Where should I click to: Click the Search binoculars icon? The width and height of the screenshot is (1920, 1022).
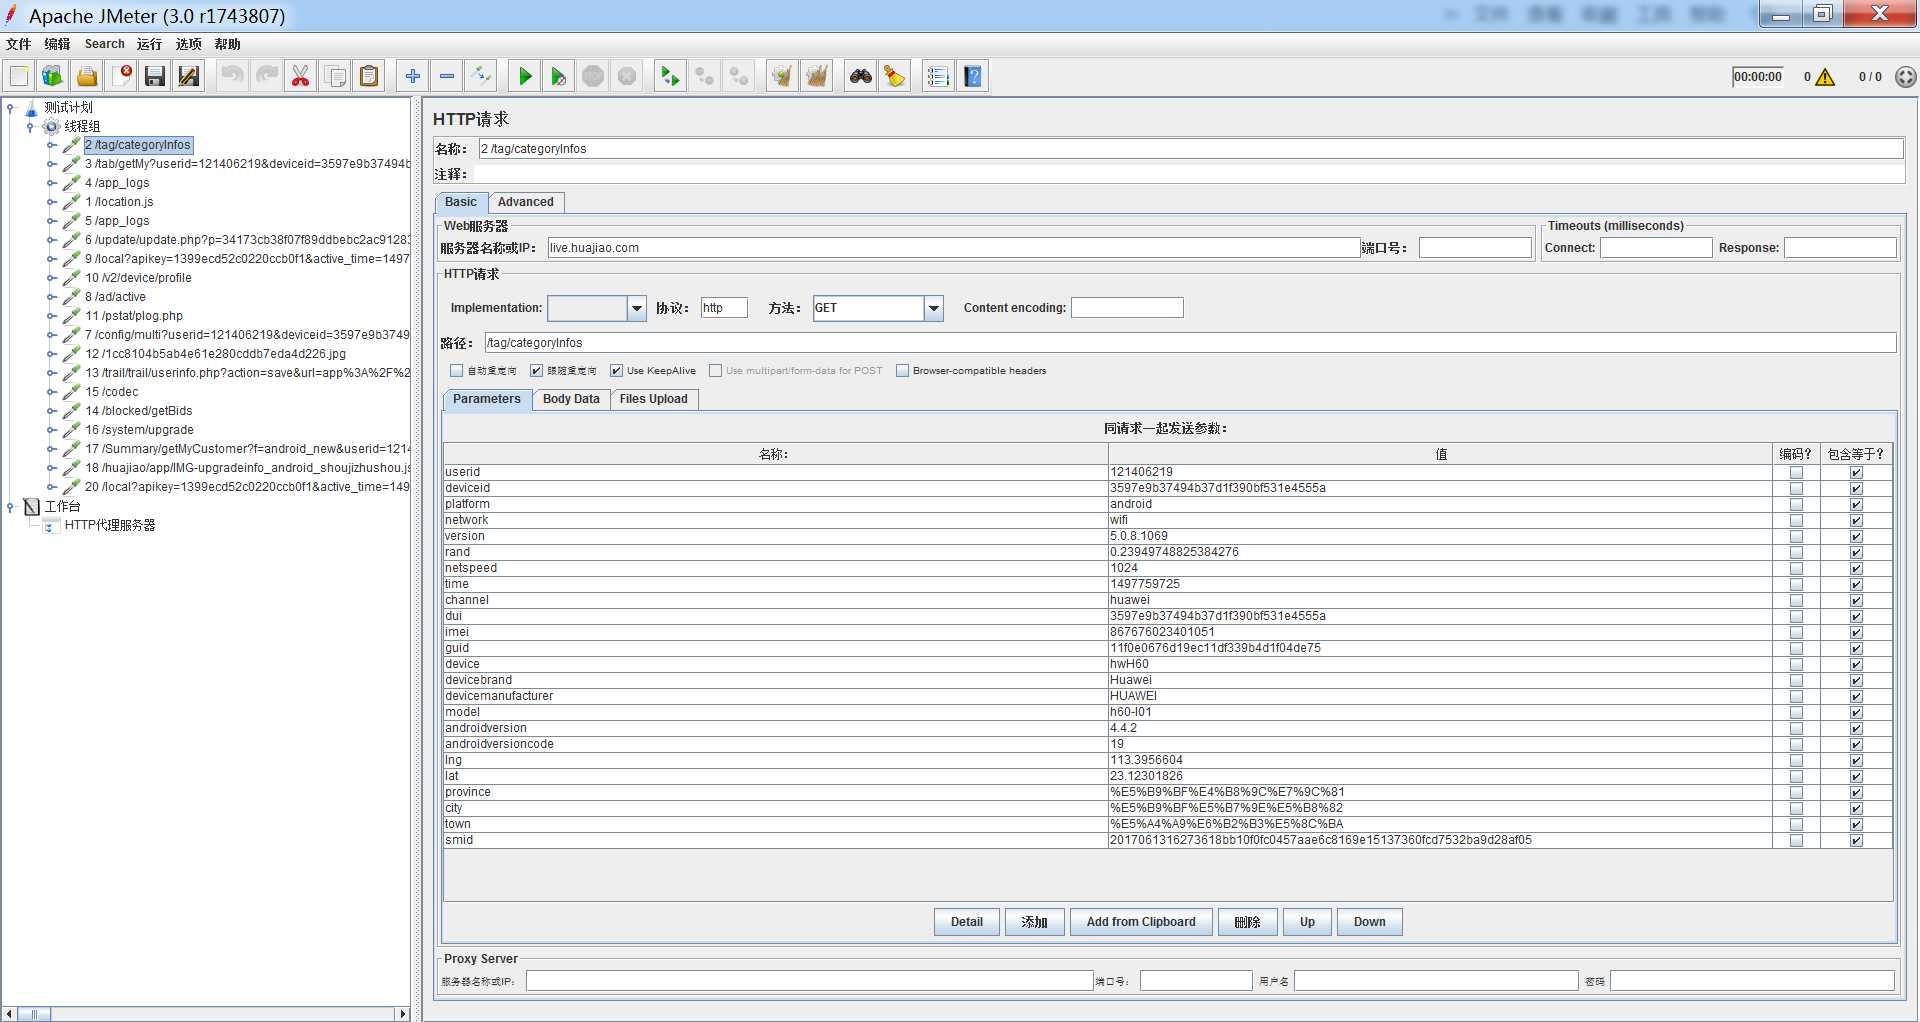[x=860, y=76]
